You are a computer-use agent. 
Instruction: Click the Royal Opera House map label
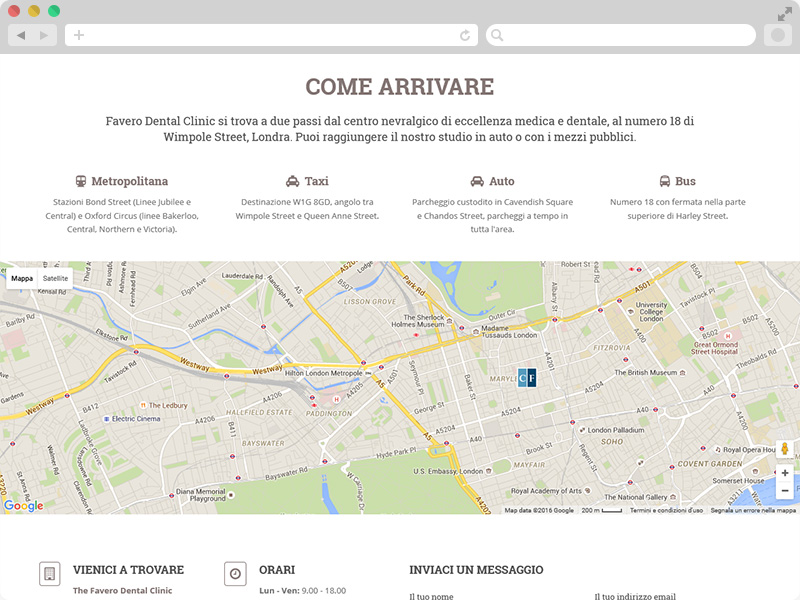[x=749, y=449]
